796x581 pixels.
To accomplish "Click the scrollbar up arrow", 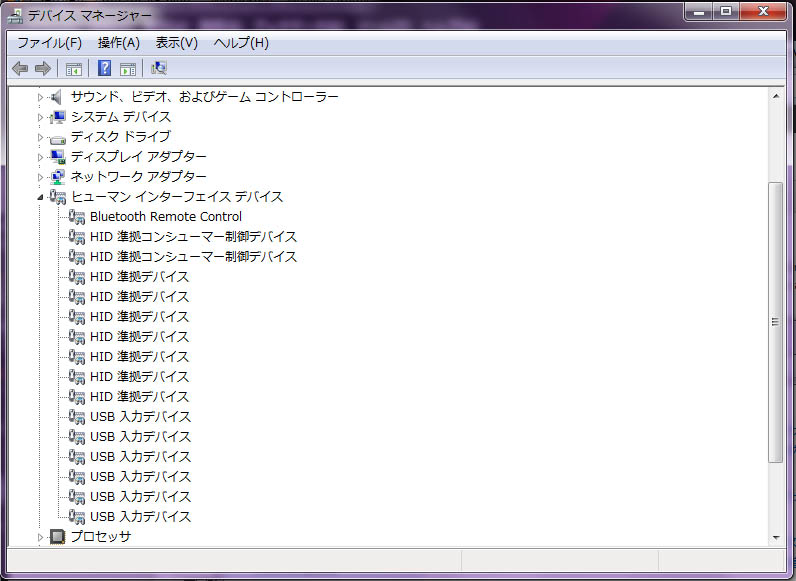I will pos(775,95).
